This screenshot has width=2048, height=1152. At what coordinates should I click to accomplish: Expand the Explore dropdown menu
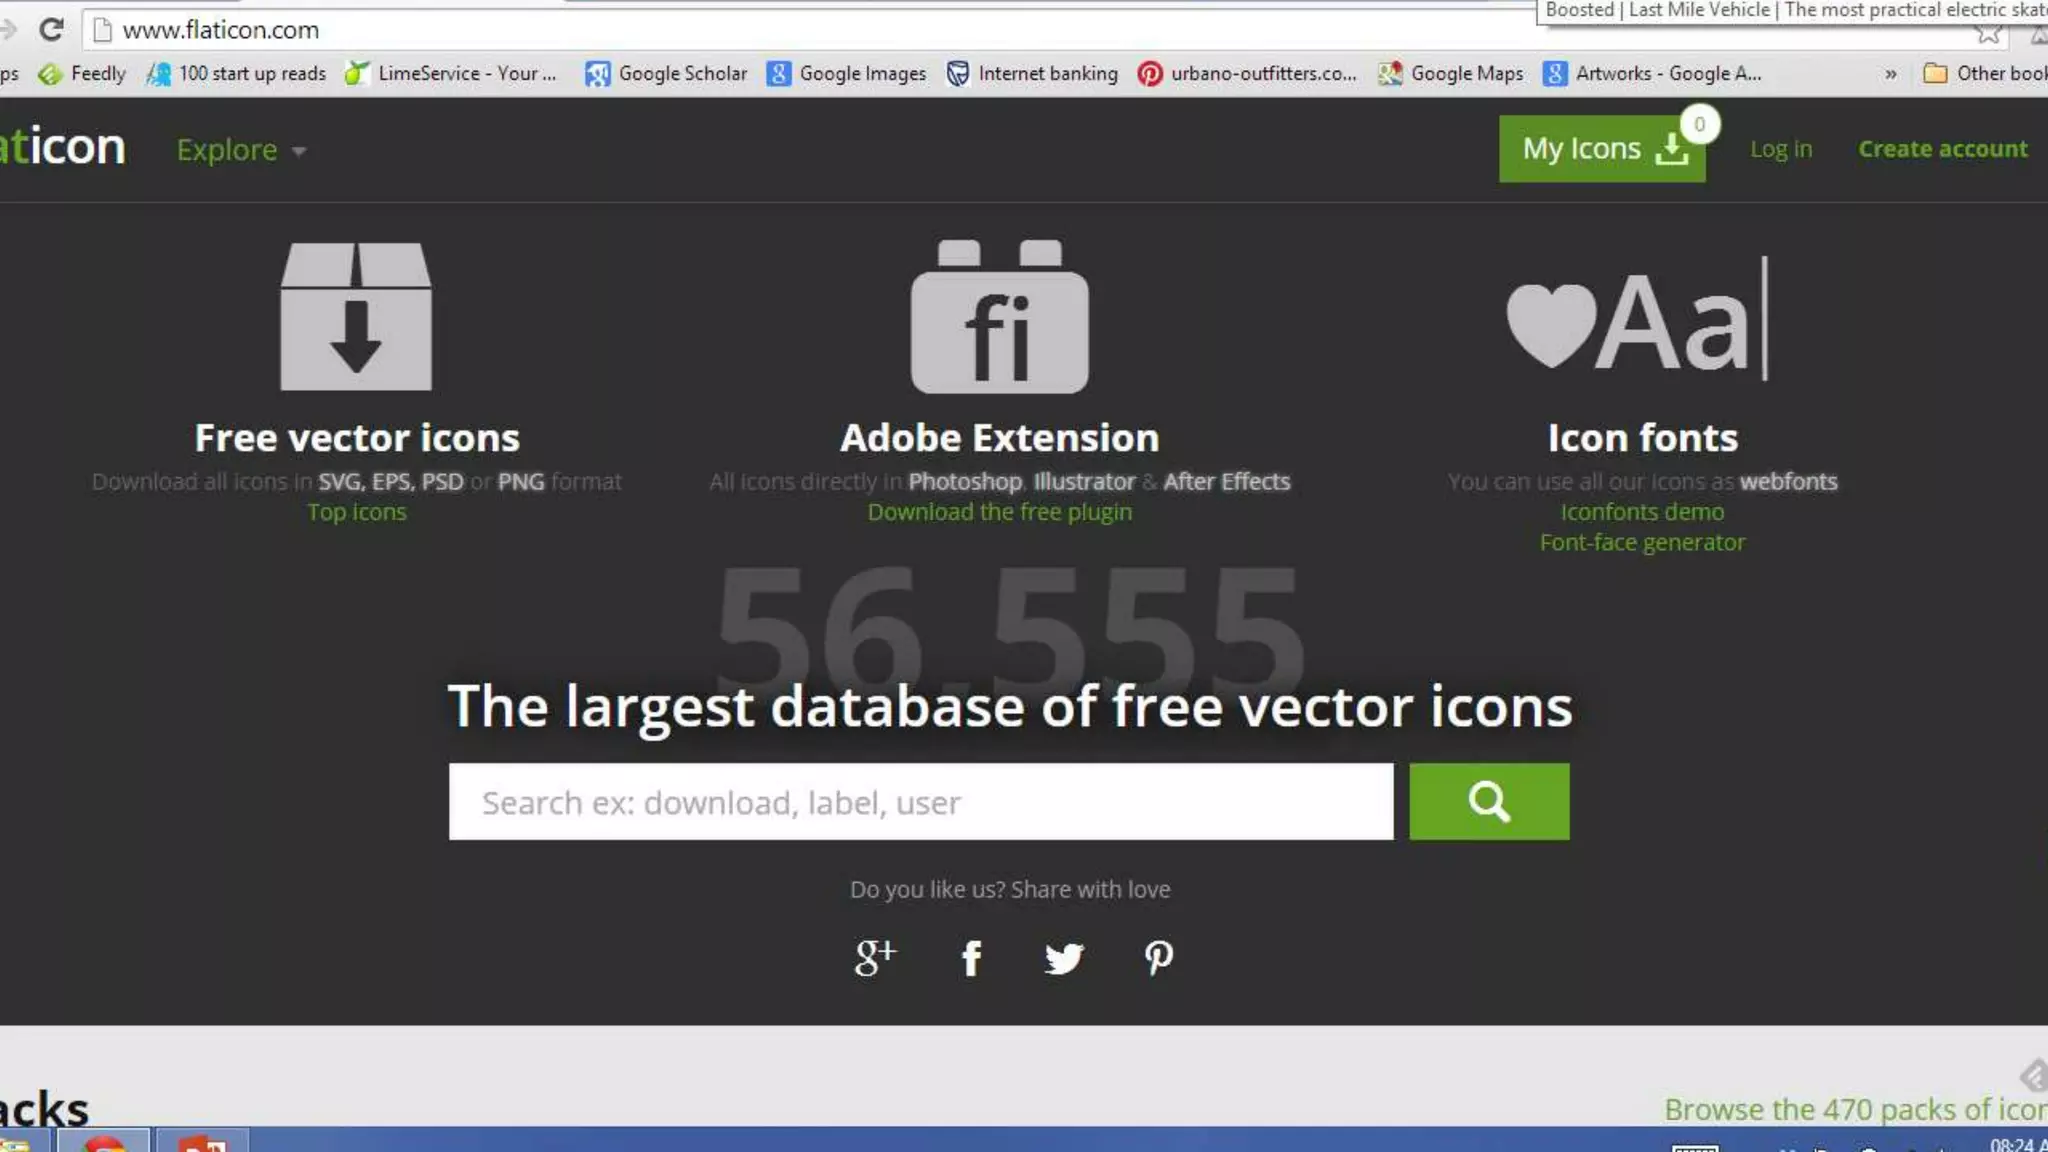coord(241,150)
